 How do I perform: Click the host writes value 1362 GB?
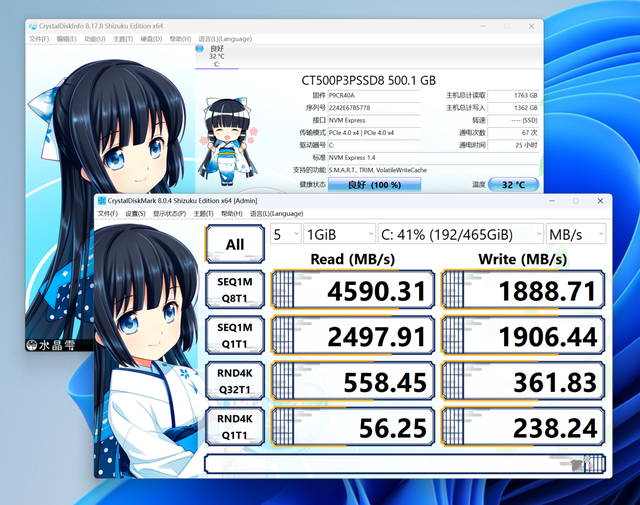[513, 108]
